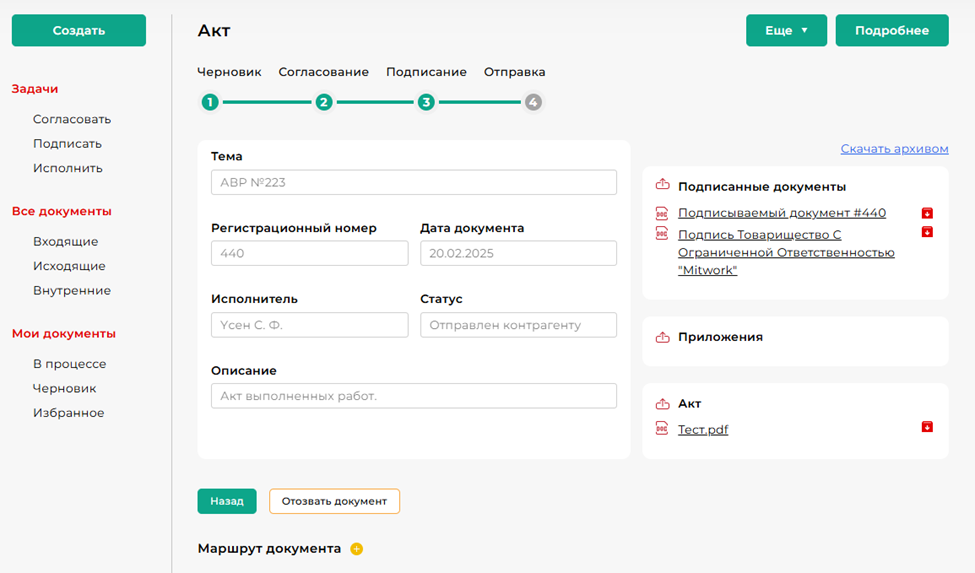Image resolution: width=975 pixels, height=573 pixels.
Task: Click red download icon beside Mitwork signature file
Action: [x=927, y=232]
